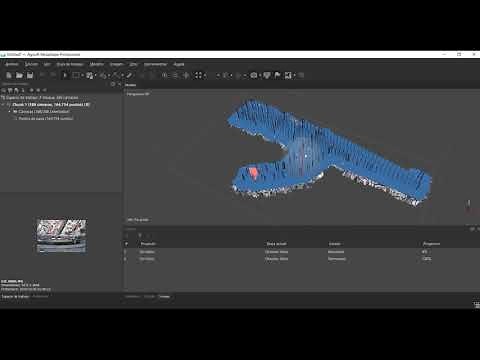This screenshot has width=480, height=360.
Task: Create a new project with the New icon
Action: click(9, 75)
